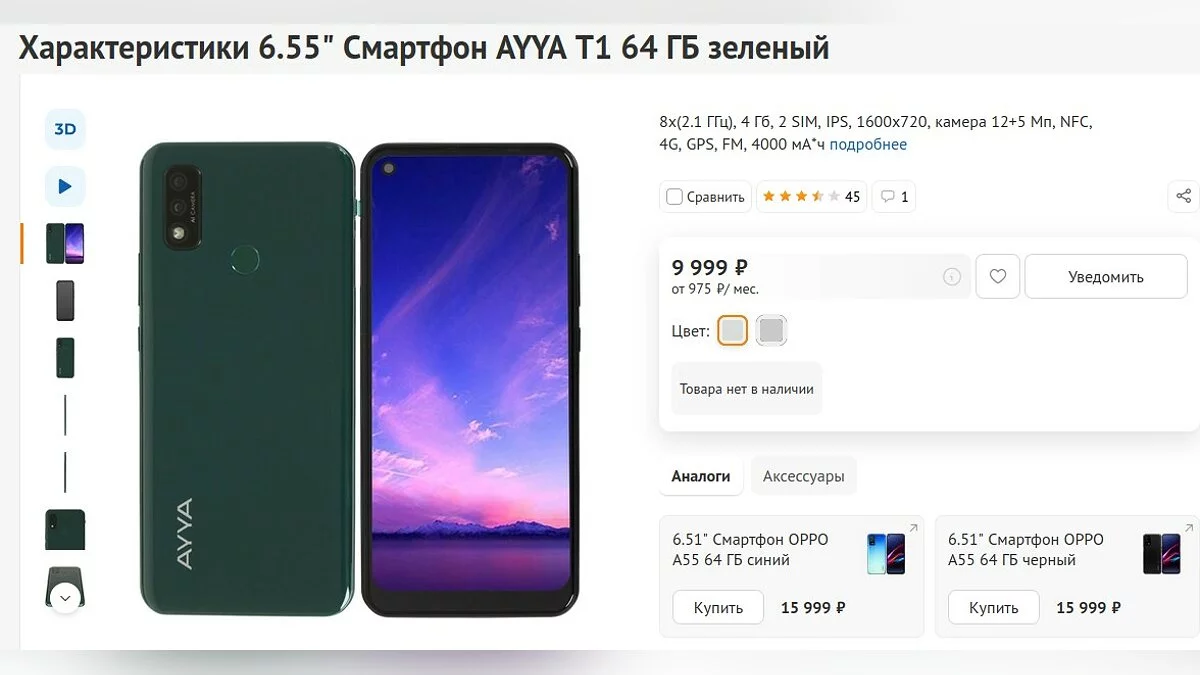Add the phone to favorites via heart icon
The height and width of the screenshot is (675, 1200).
(997, 277)
